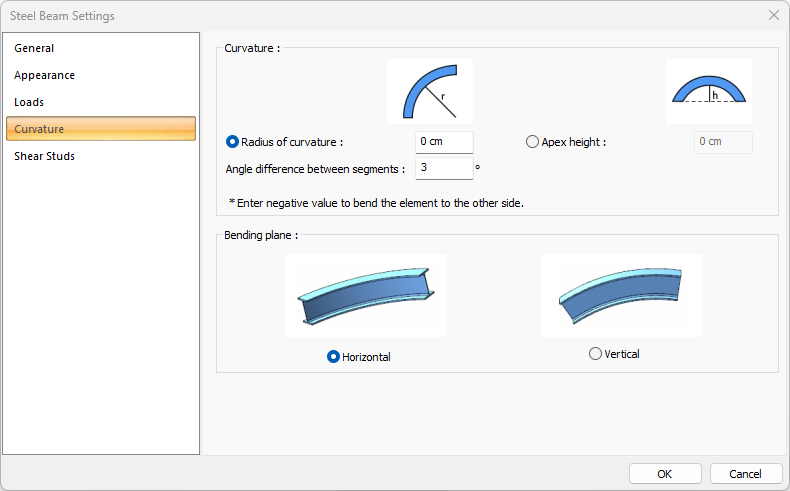Click the Steel Beam Settings title bar
The height and width of the screenshot is (491, 790).
coord(300,15)
